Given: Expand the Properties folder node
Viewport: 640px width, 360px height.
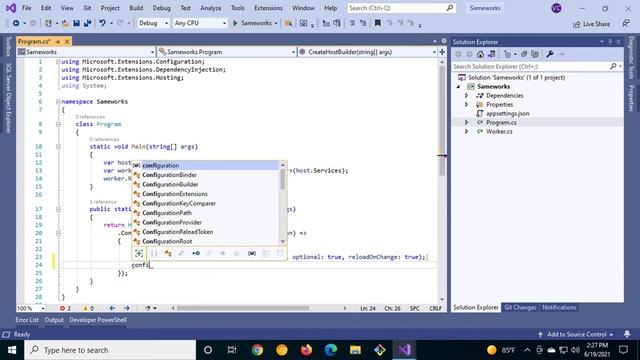Looking at the screenshot, I should [x=467, y=104].
